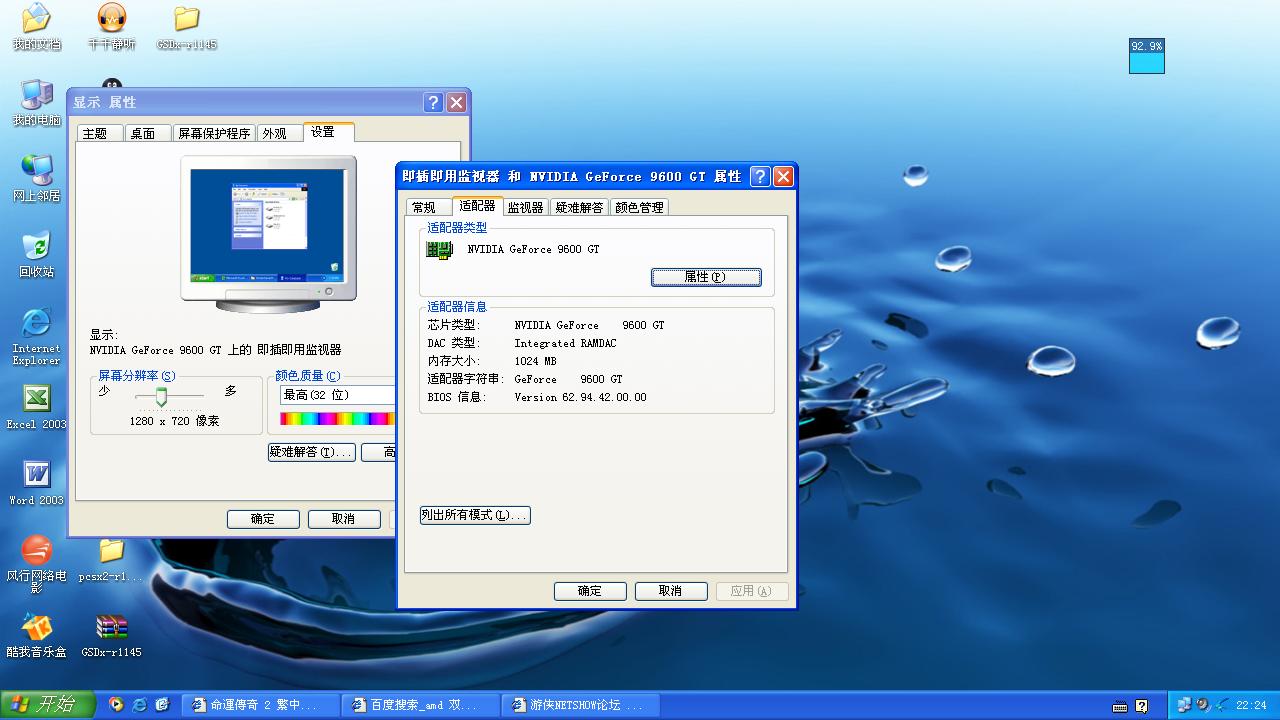Switch to the 监视器 tab

coord(525,207)
